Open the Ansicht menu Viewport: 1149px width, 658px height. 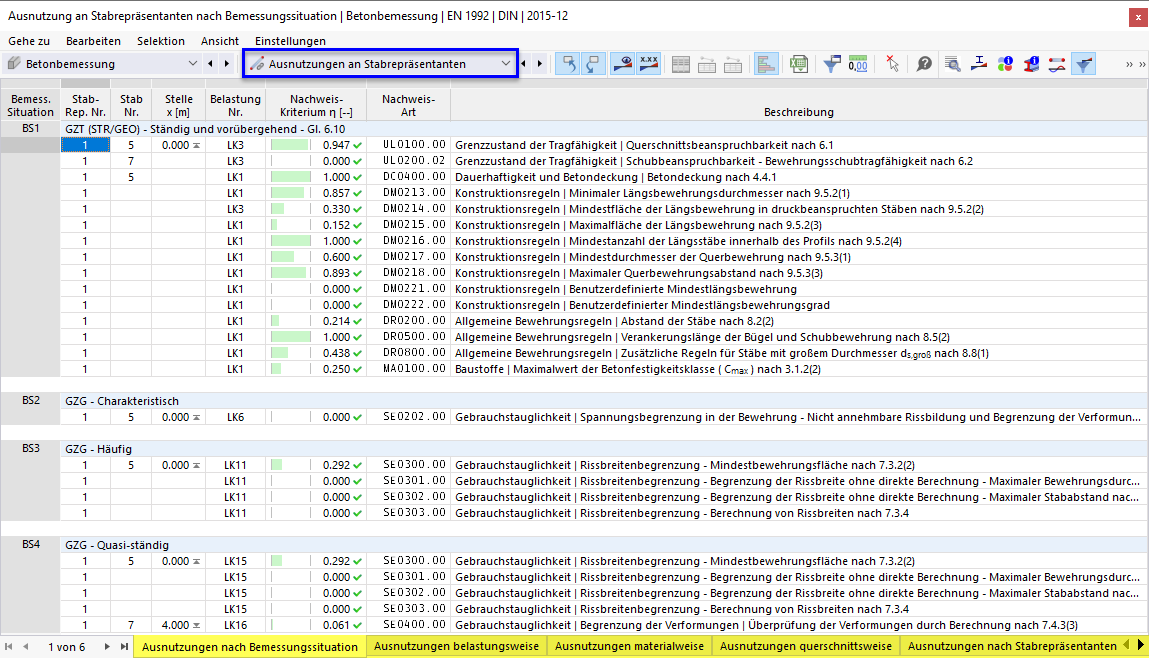[220, 41]
